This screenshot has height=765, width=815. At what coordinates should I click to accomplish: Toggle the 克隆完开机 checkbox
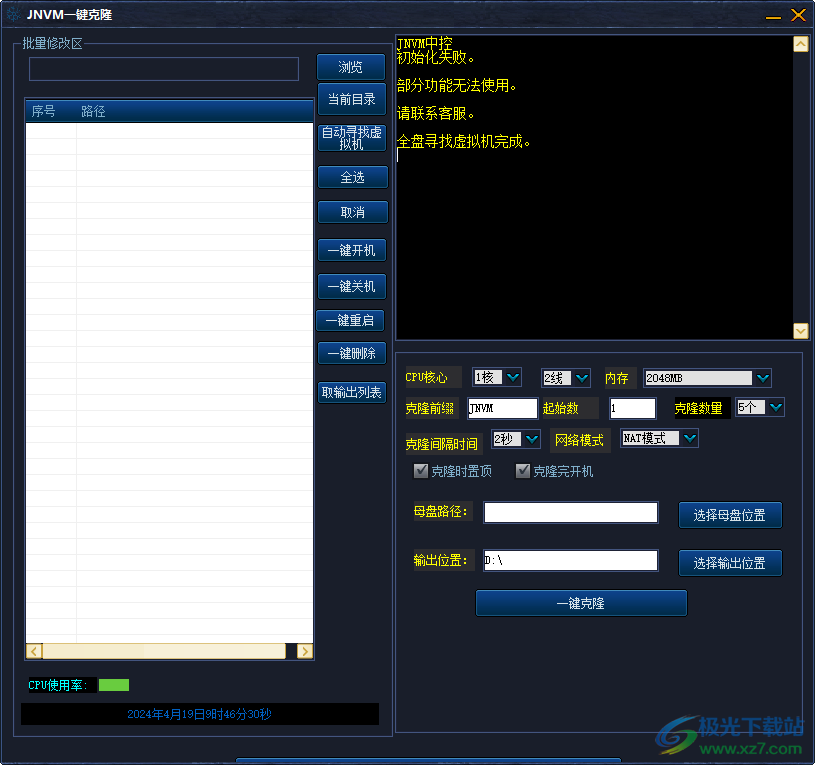[x=523, y=471]
